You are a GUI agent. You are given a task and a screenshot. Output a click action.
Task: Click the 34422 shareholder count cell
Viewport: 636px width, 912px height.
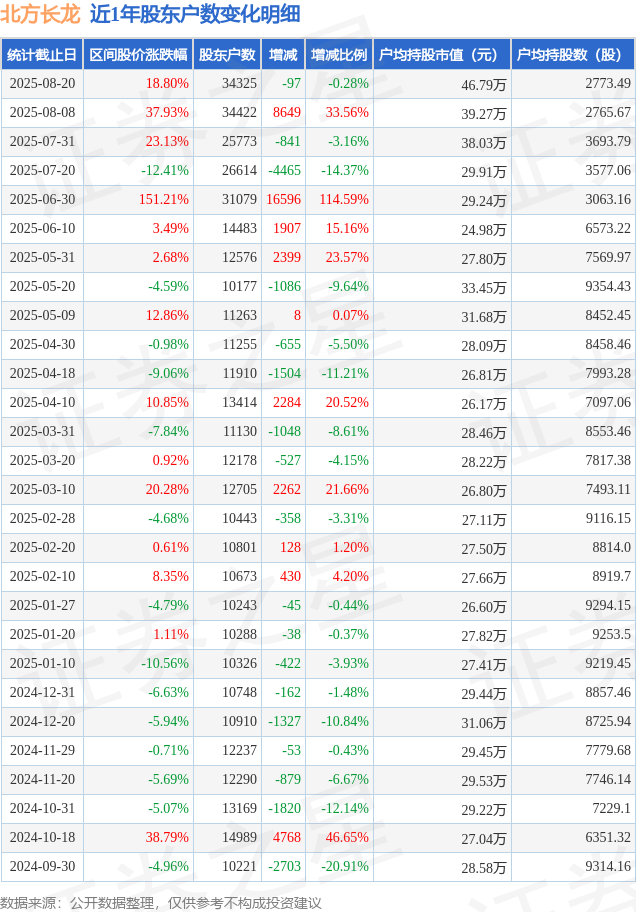[x=239, y=112]
